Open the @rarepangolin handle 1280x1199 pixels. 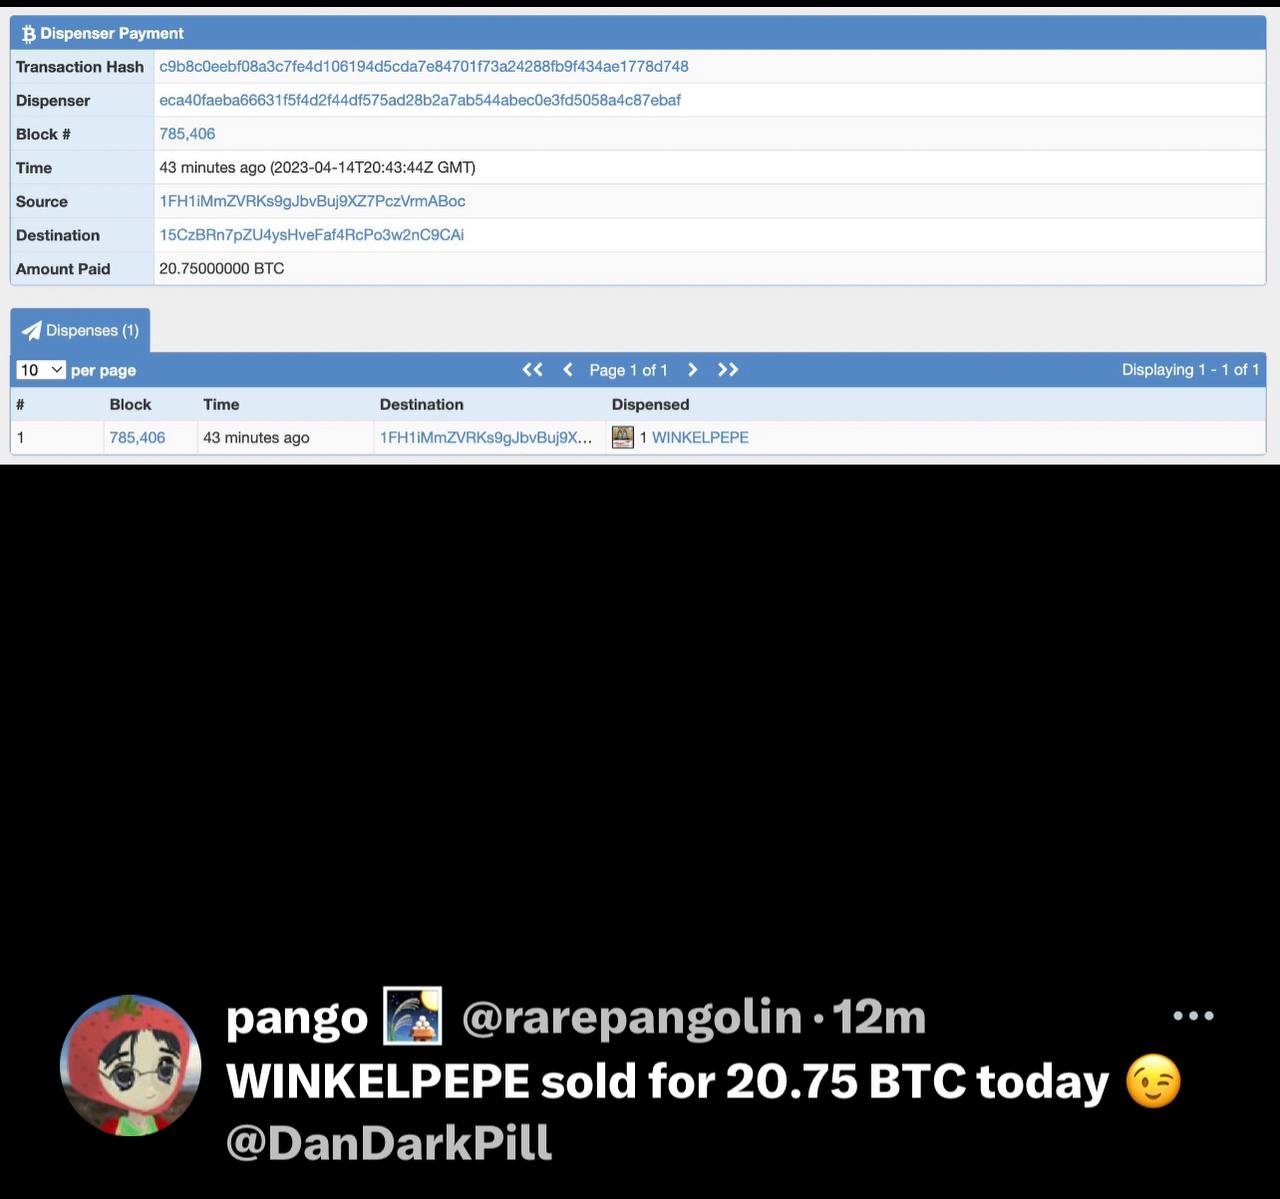click(x=632, y=1017)
